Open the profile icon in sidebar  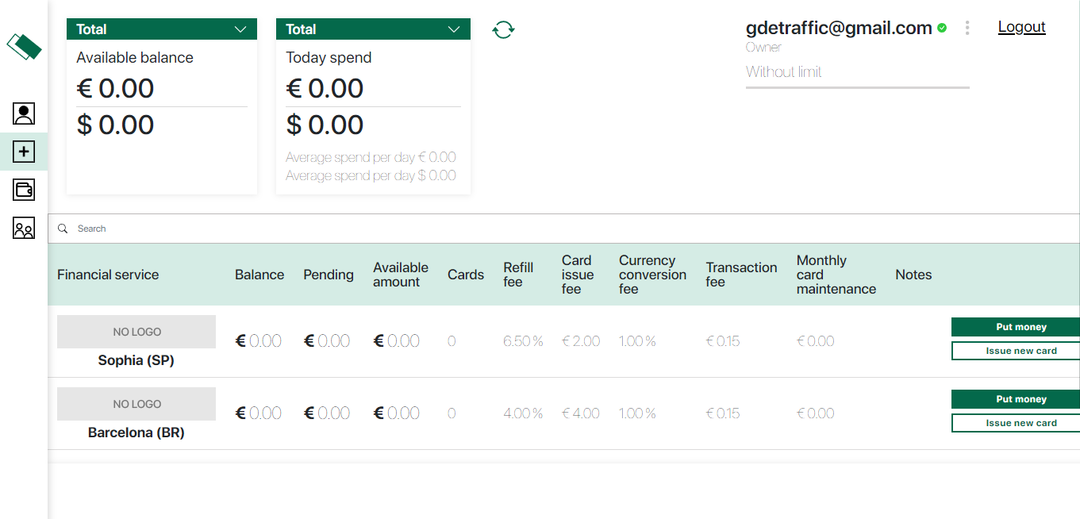click(24, 114)
